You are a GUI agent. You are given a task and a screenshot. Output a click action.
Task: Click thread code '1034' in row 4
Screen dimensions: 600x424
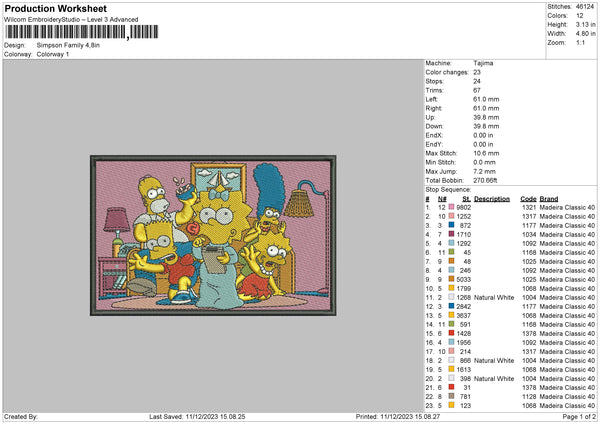click(529, 234)
